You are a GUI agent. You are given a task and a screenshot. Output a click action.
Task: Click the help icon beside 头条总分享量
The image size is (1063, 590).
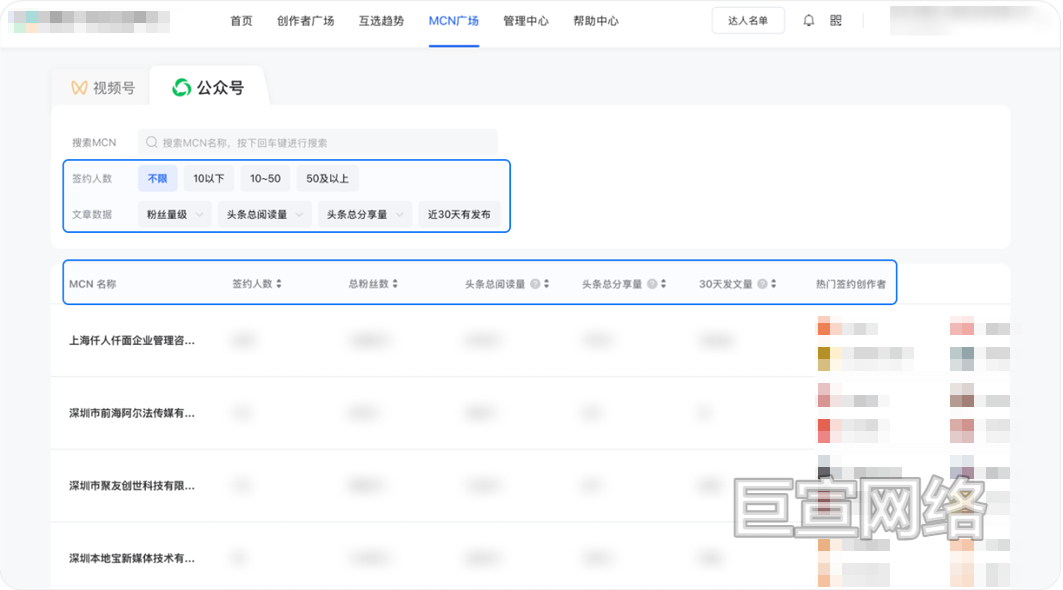coord(652,284)
